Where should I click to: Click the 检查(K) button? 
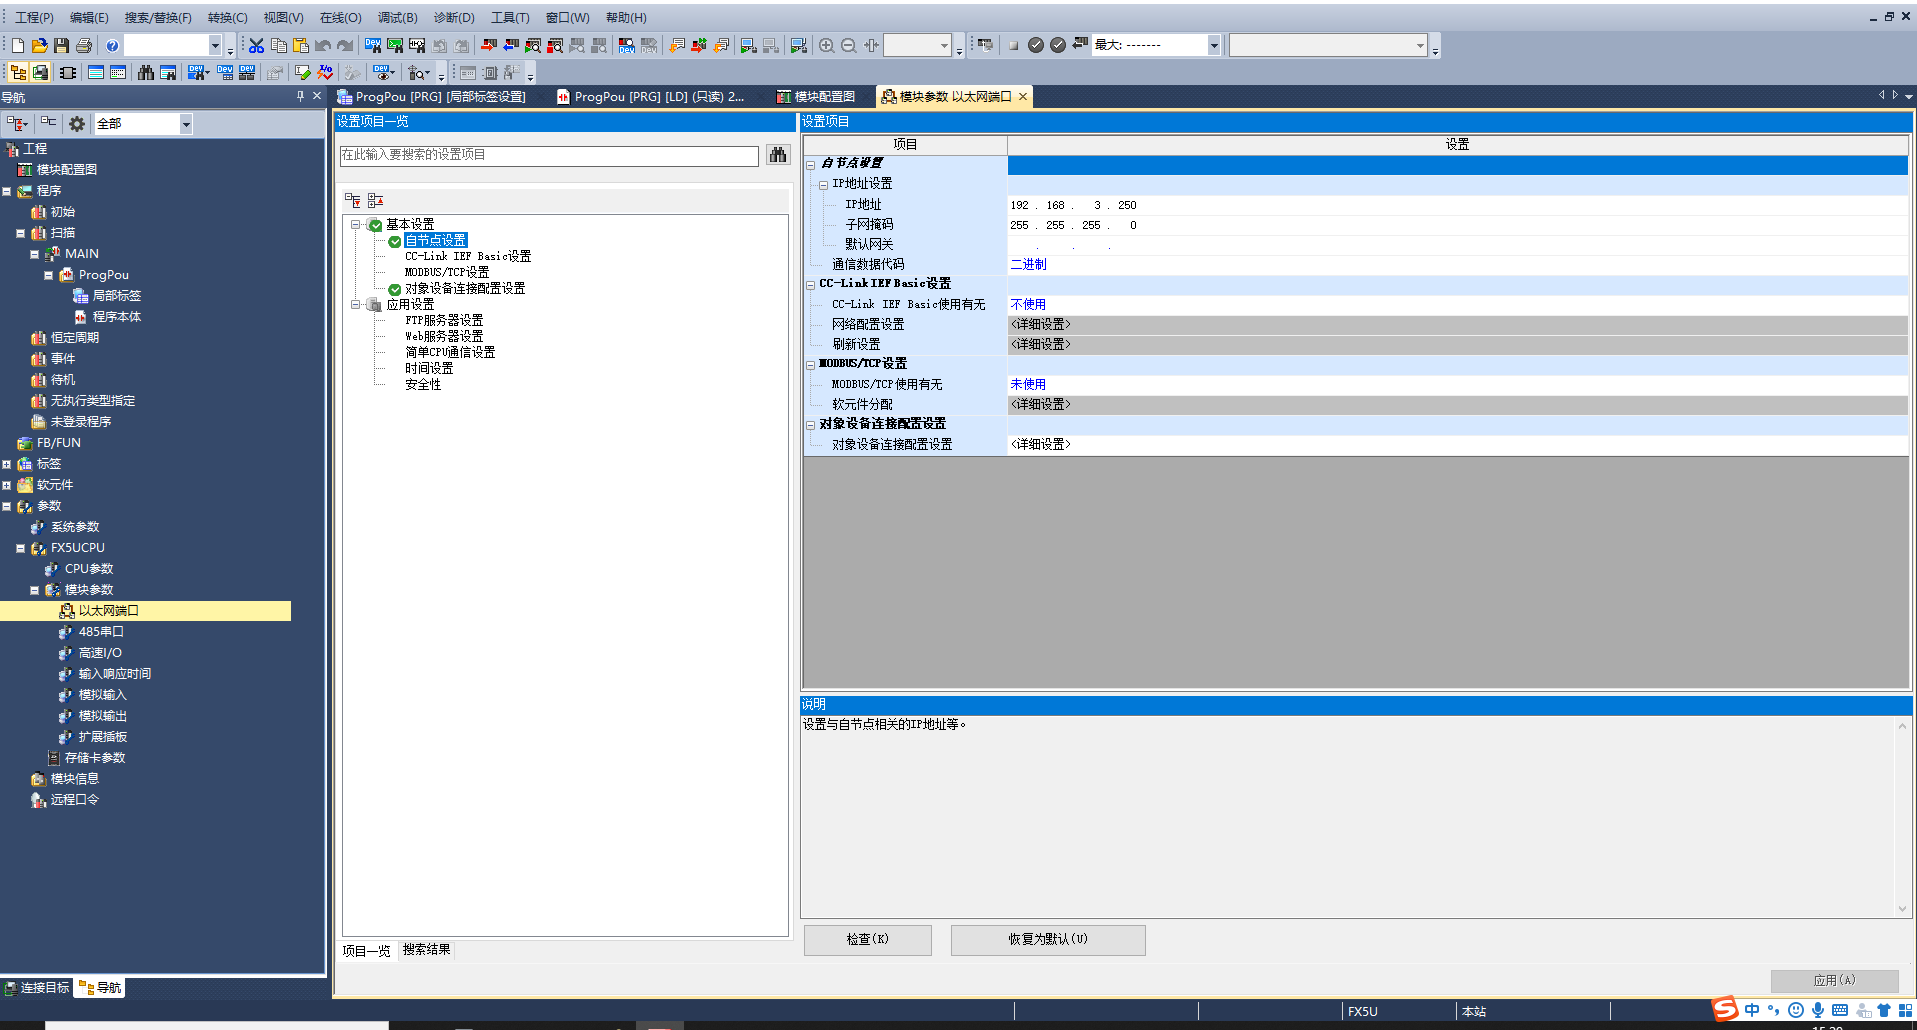(867, 940)
